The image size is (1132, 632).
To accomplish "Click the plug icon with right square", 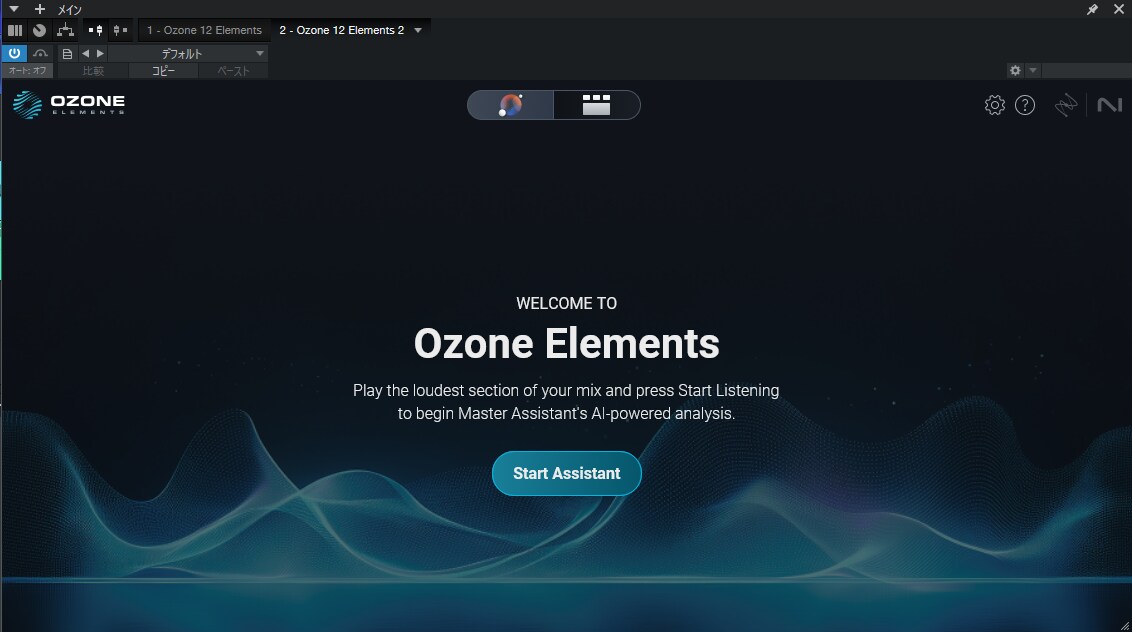I will pyautogui.click(x=120, y=30).
